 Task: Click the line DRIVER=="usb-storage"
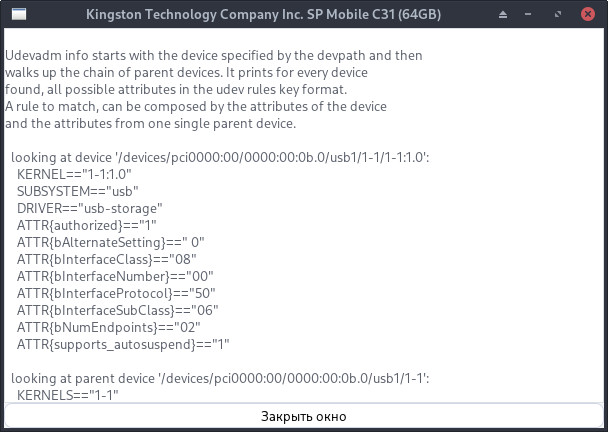click(90, 208)
